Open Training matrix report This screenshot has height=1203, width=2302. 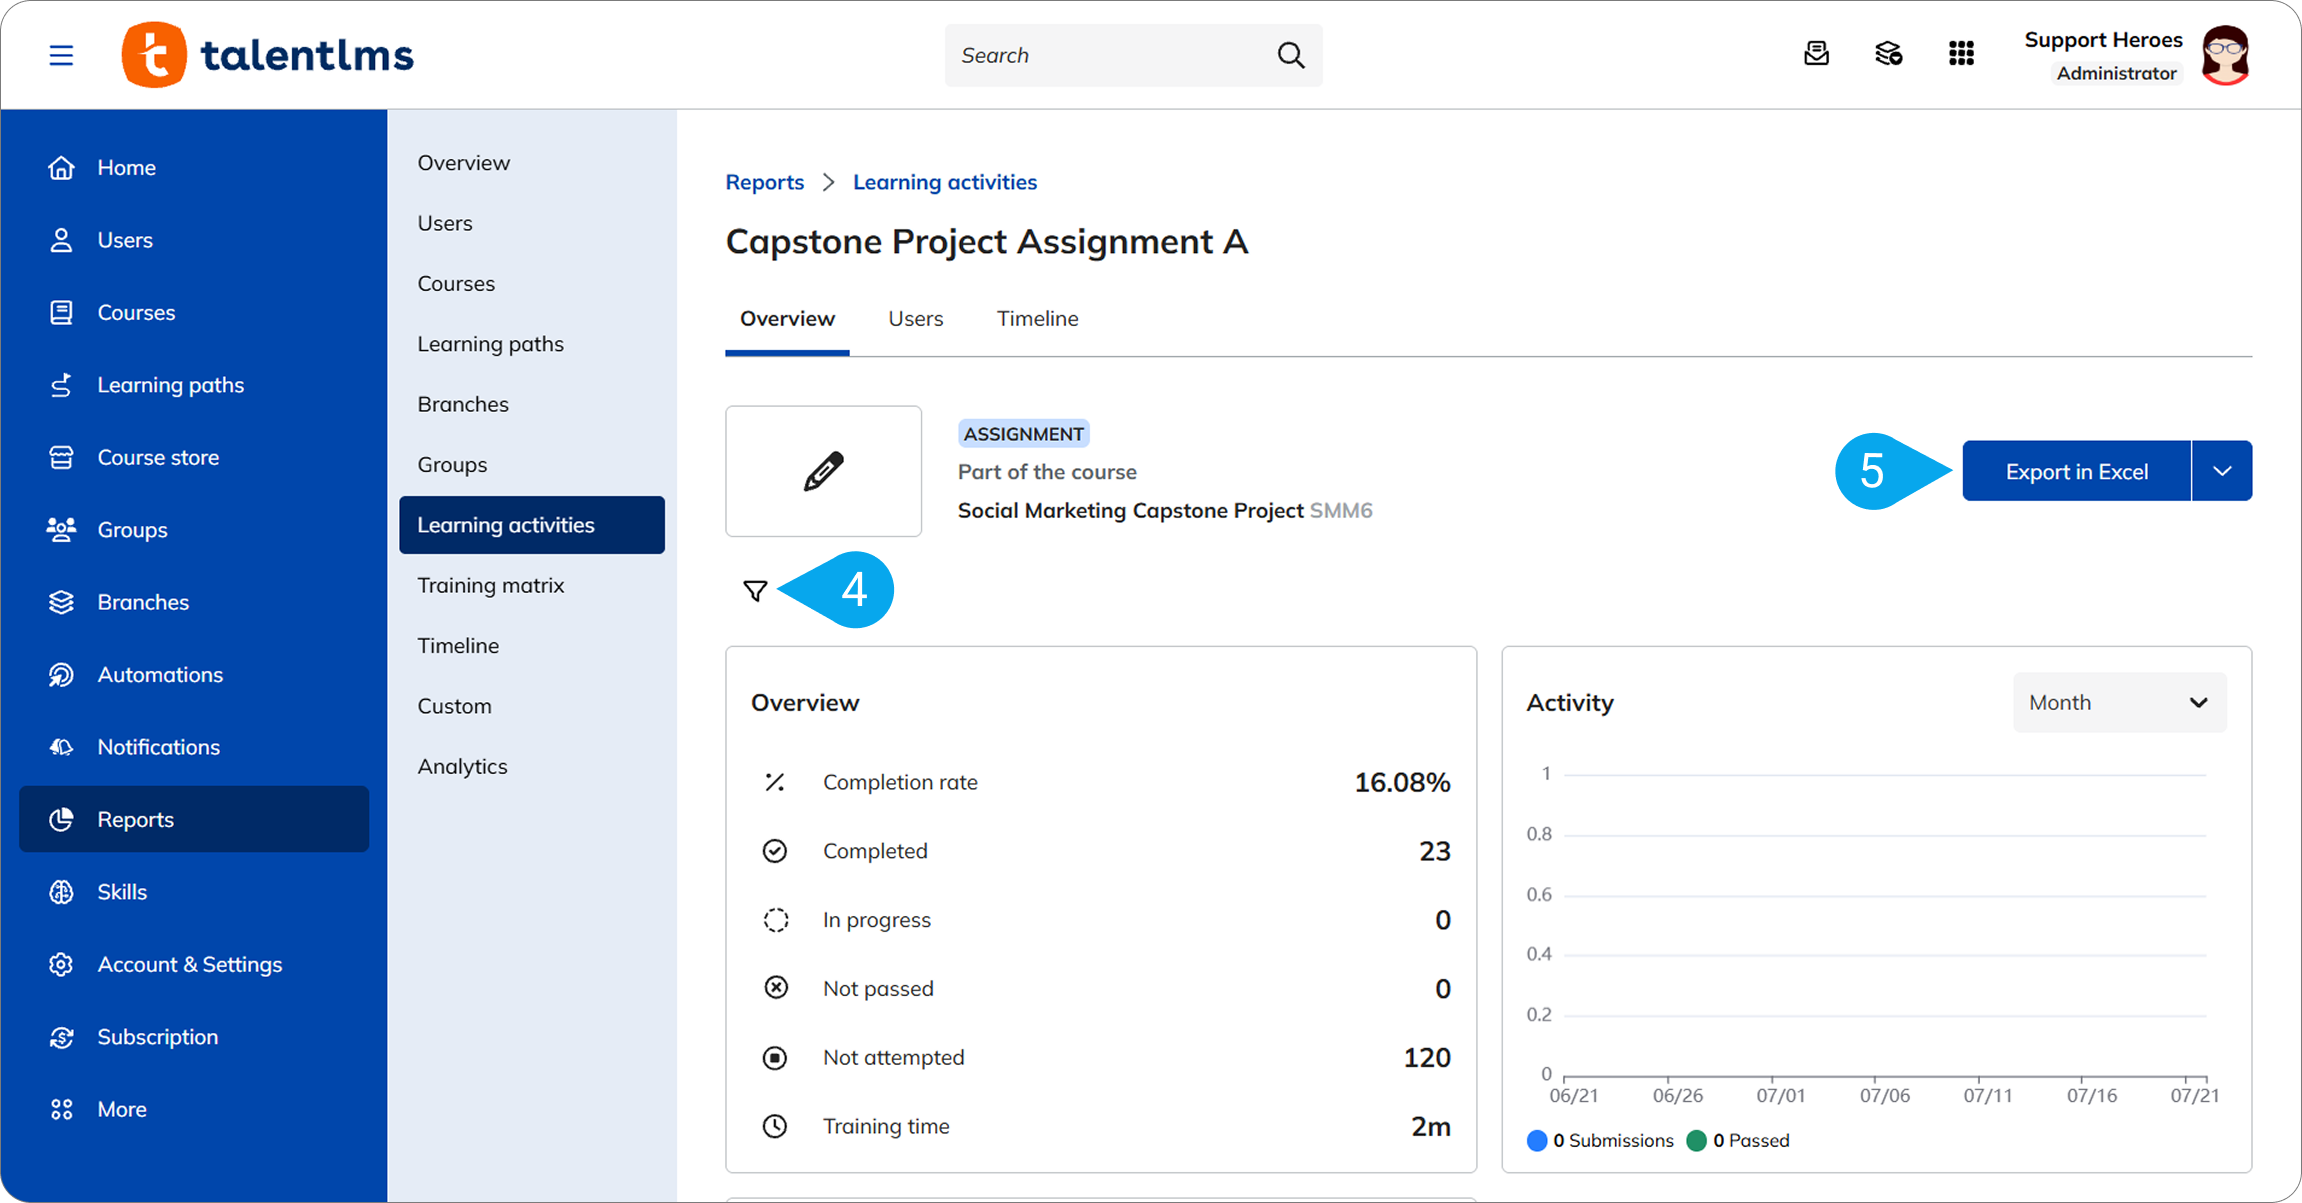(x=490, y=585)
